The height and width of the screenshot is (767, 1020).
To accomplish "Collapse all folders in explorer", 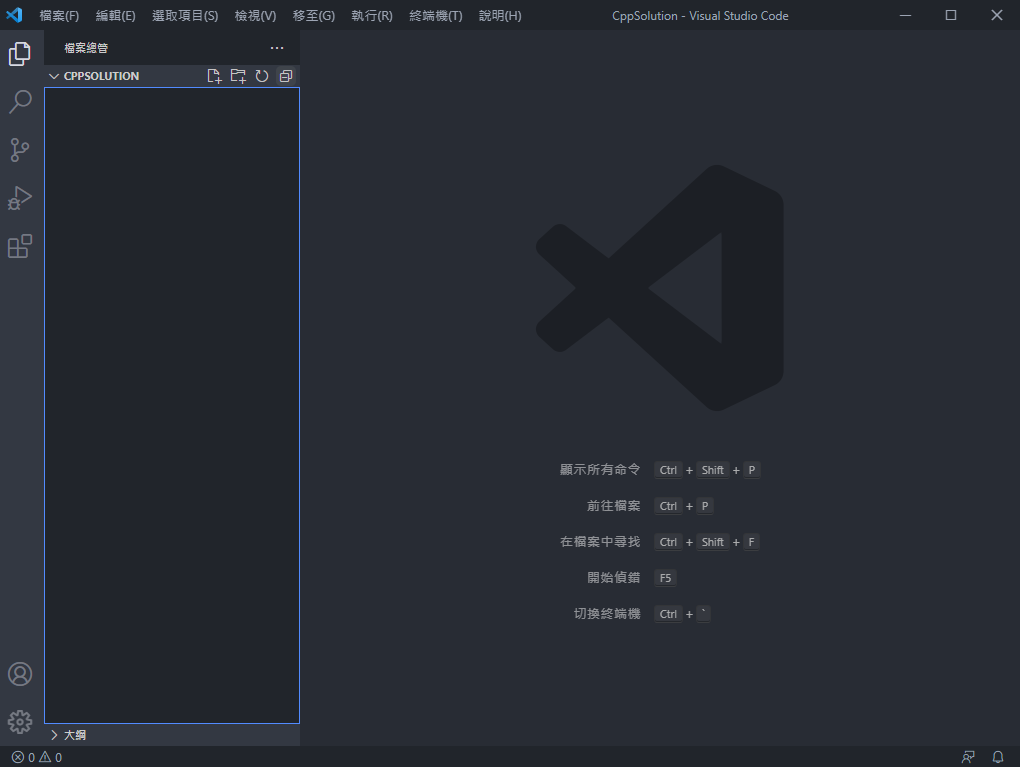I will coord(286,76).
